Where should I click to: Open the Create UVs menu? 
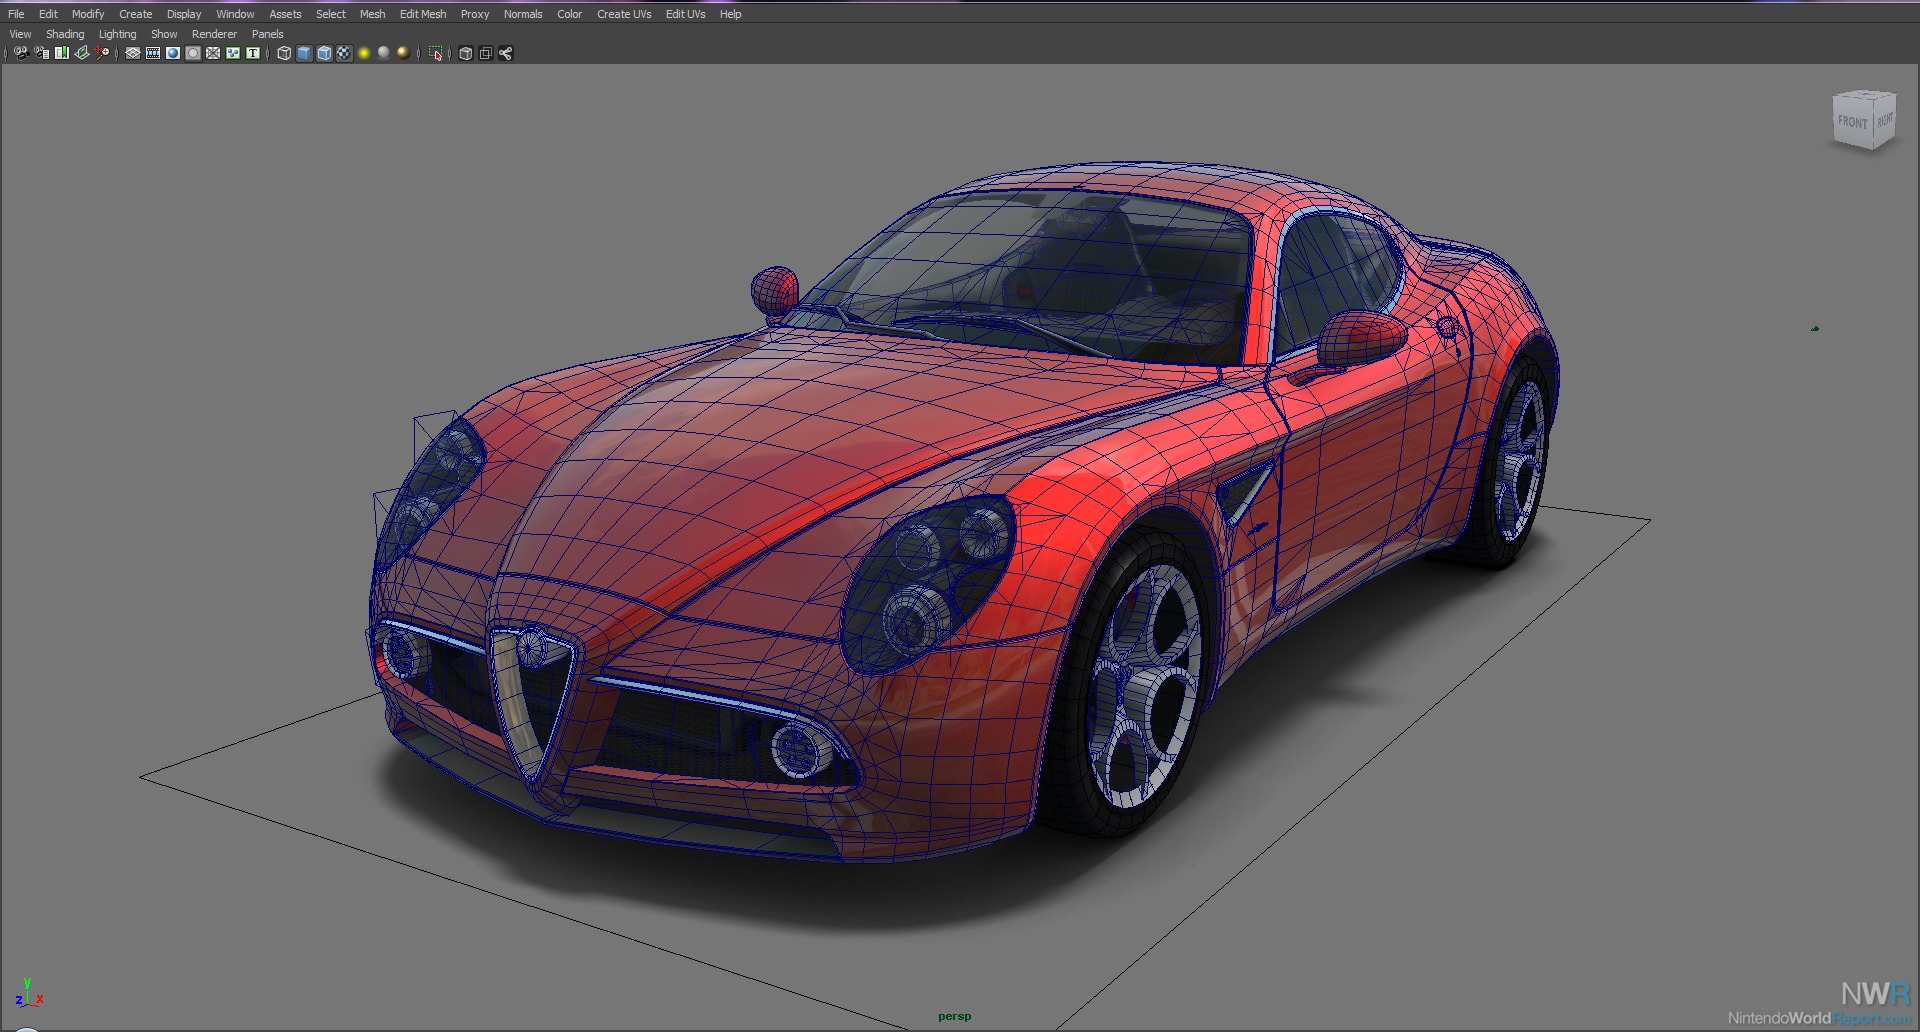point(624,14)
